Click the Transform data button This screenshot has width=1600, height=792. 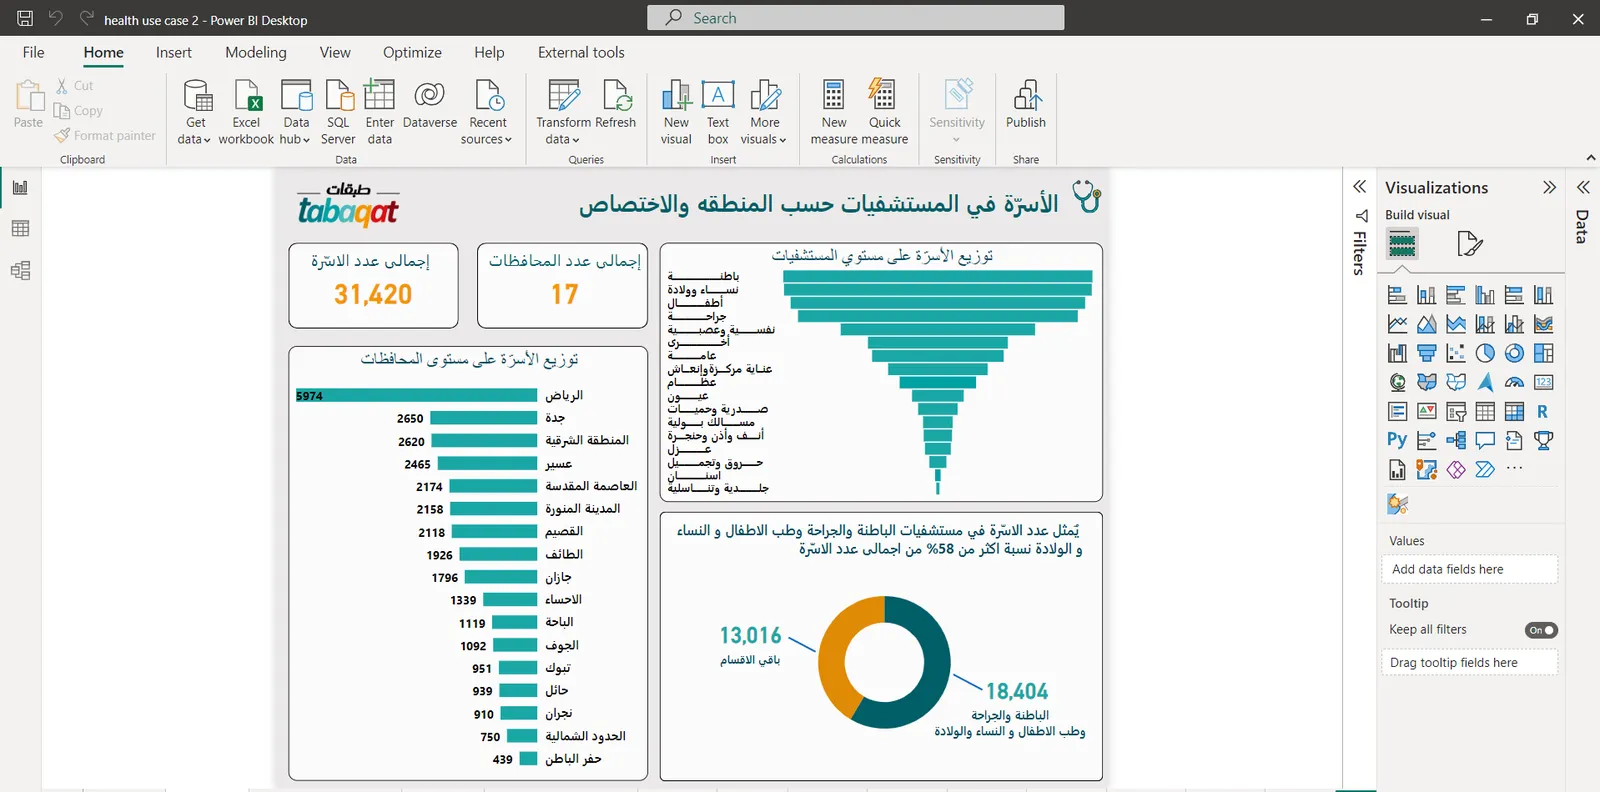click(x=563, y=110)
